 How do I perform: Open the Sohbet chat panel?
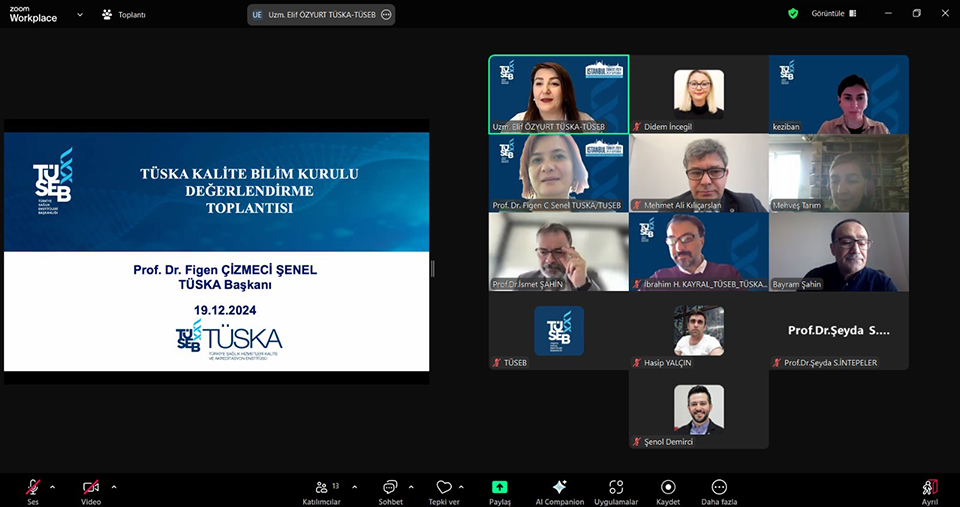pos(389,487)
